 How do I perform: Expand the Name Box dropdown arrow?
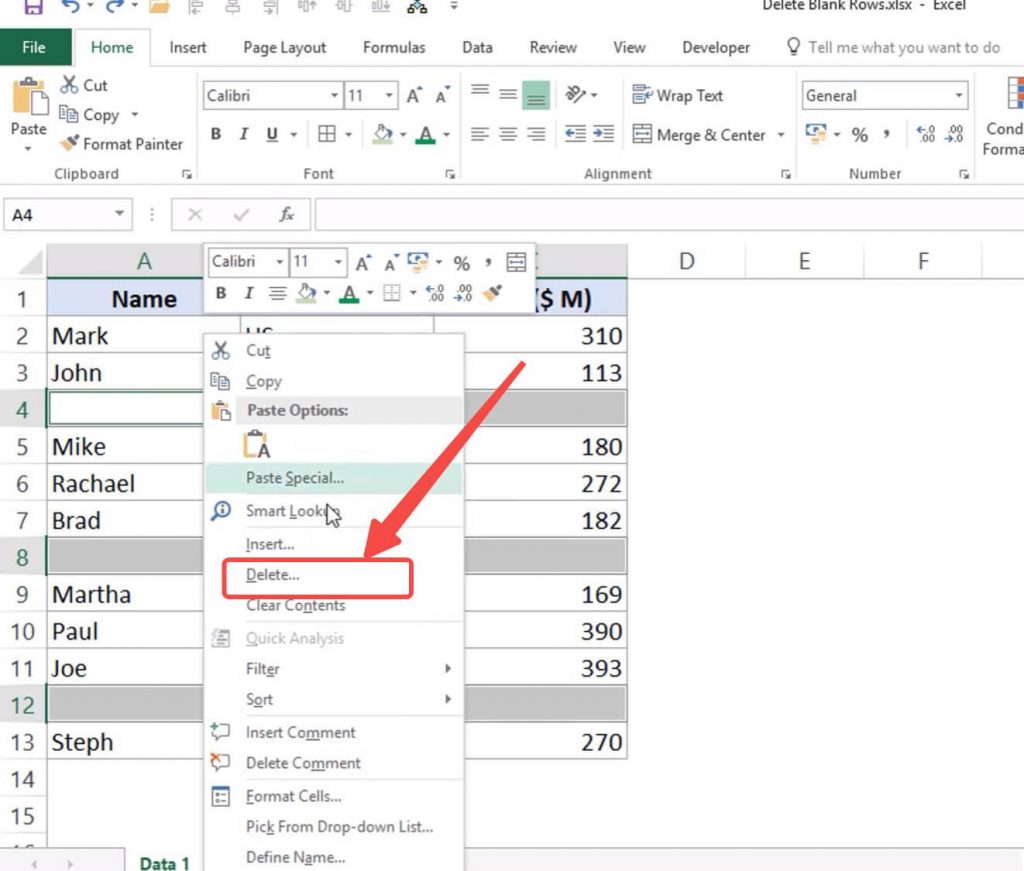[x=120, y=214]
